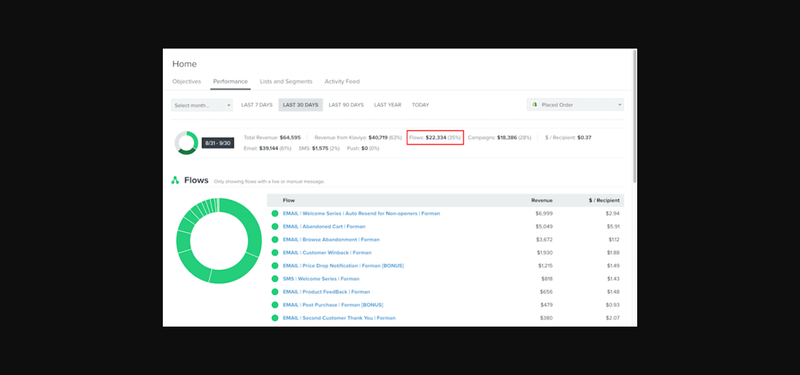Click status dot for Post Purchase flow
The height and width of the screenshot is (375, 800).
point(275,305)
